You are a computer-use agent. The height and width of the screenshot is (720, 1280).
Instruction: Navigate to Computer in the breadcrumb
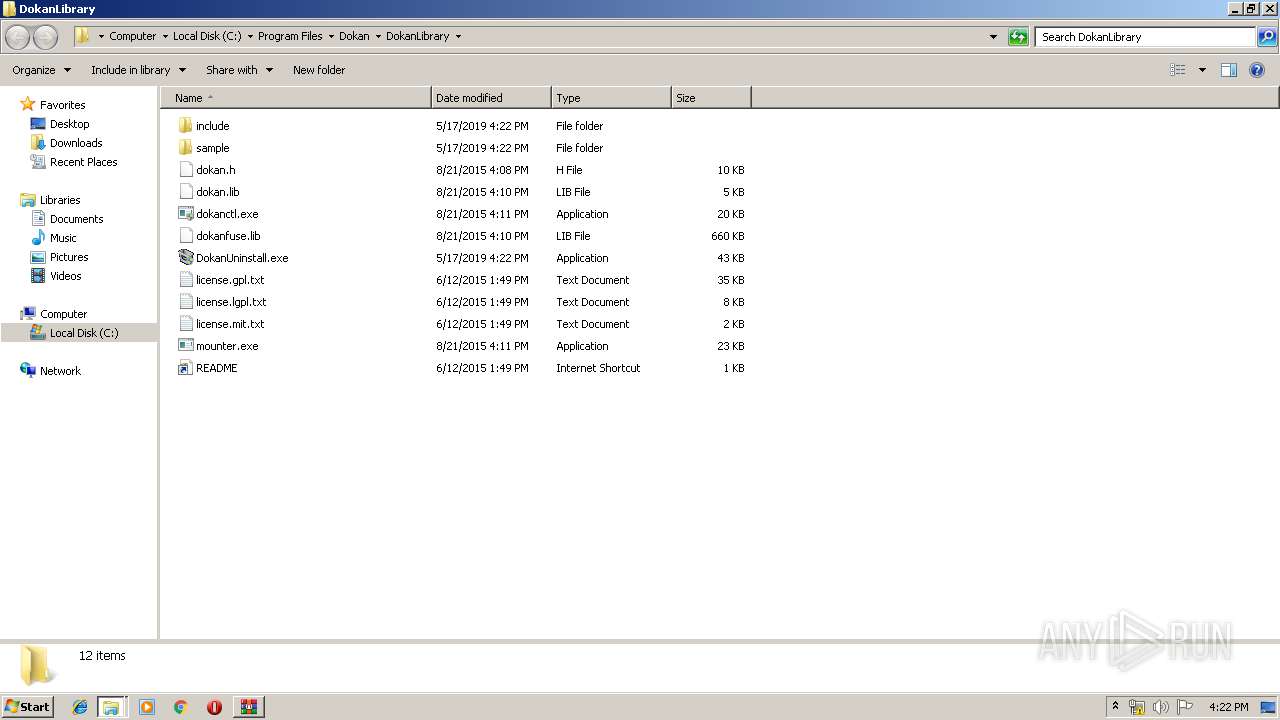[132, 37]
